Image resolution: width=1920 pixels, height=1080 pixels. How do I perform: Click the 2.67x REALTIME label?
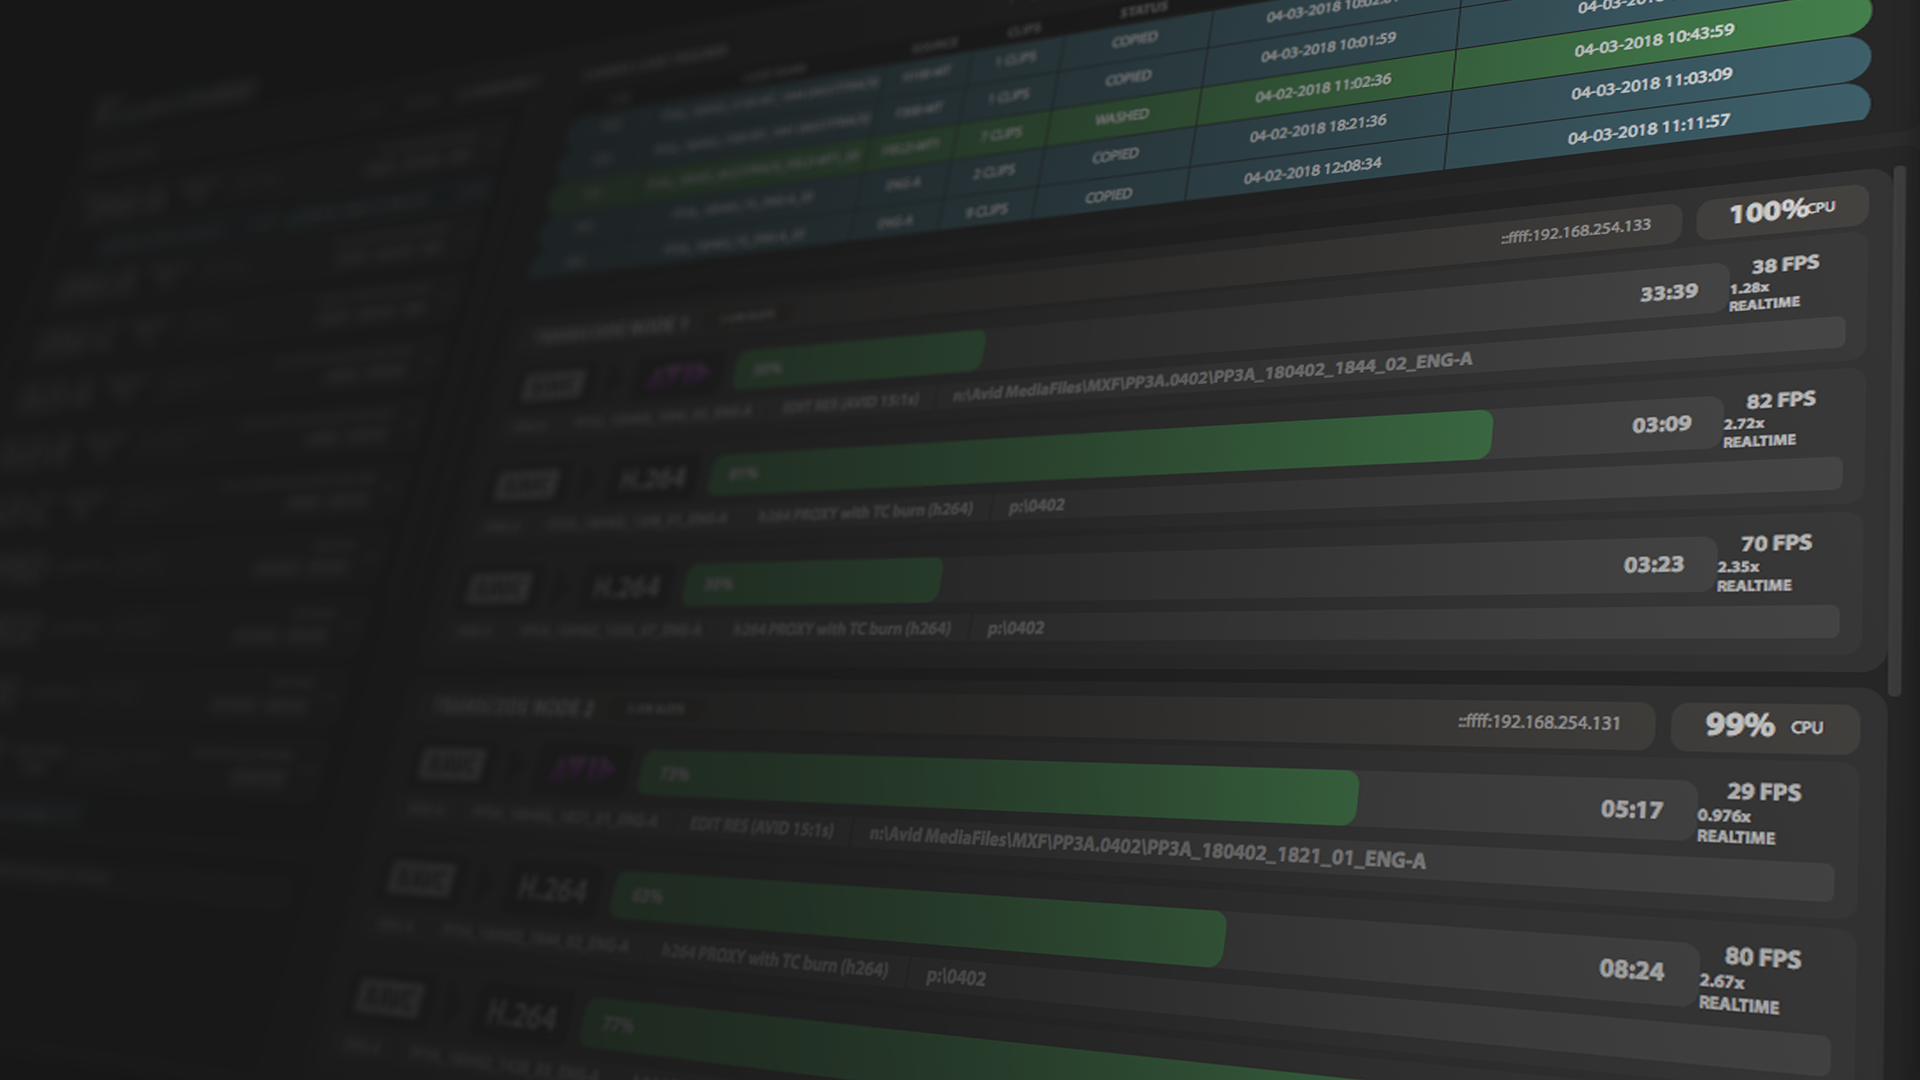pos(1739,994)
